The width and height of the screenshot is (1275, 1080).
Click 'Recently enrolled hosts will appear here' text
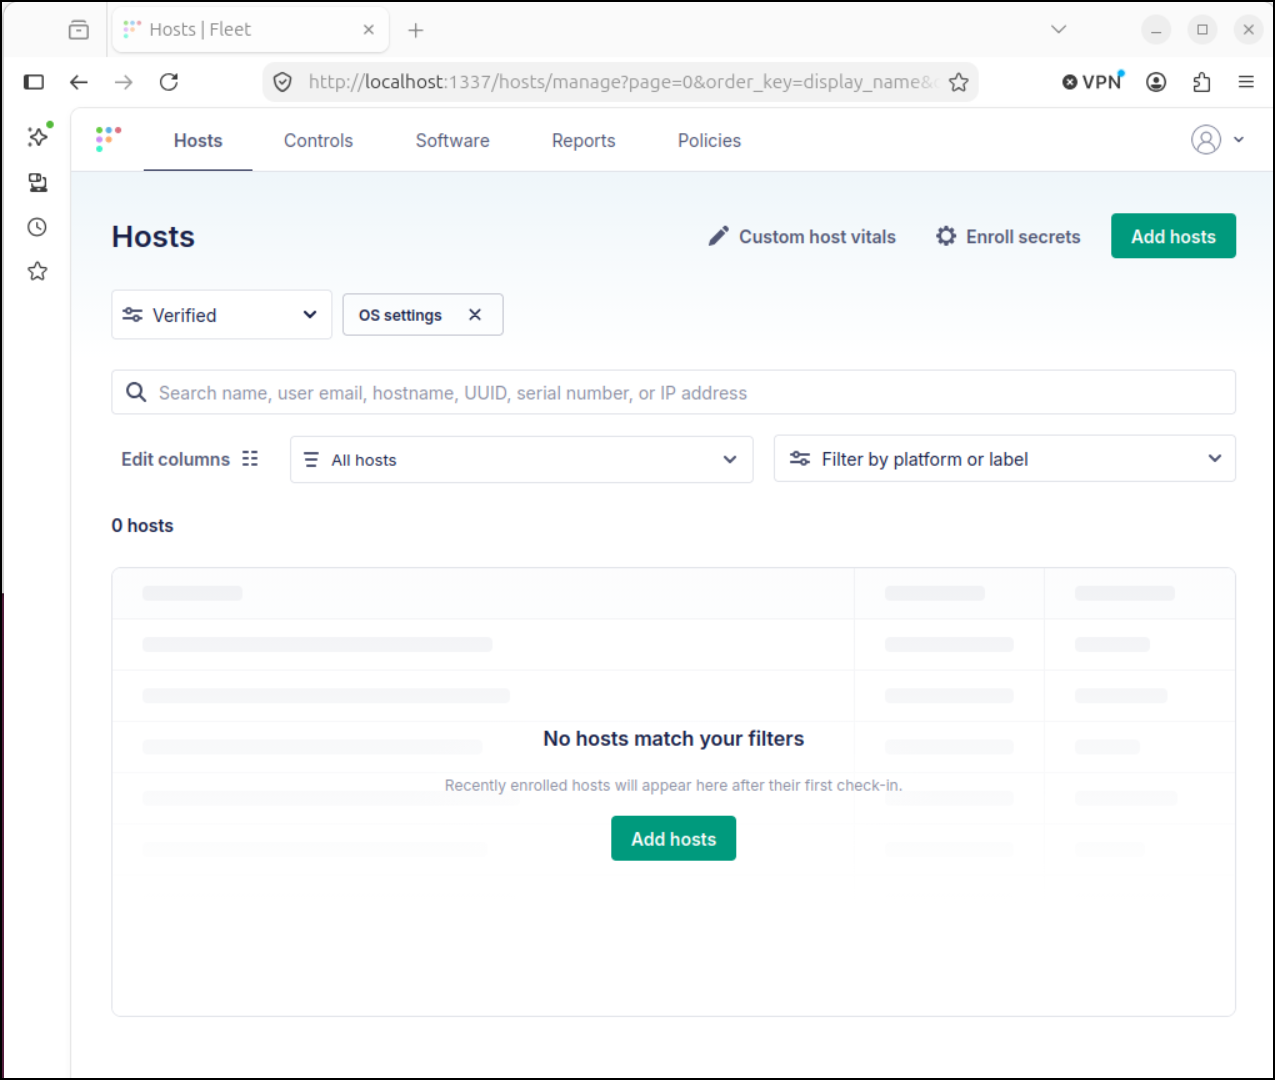[673, 786]
